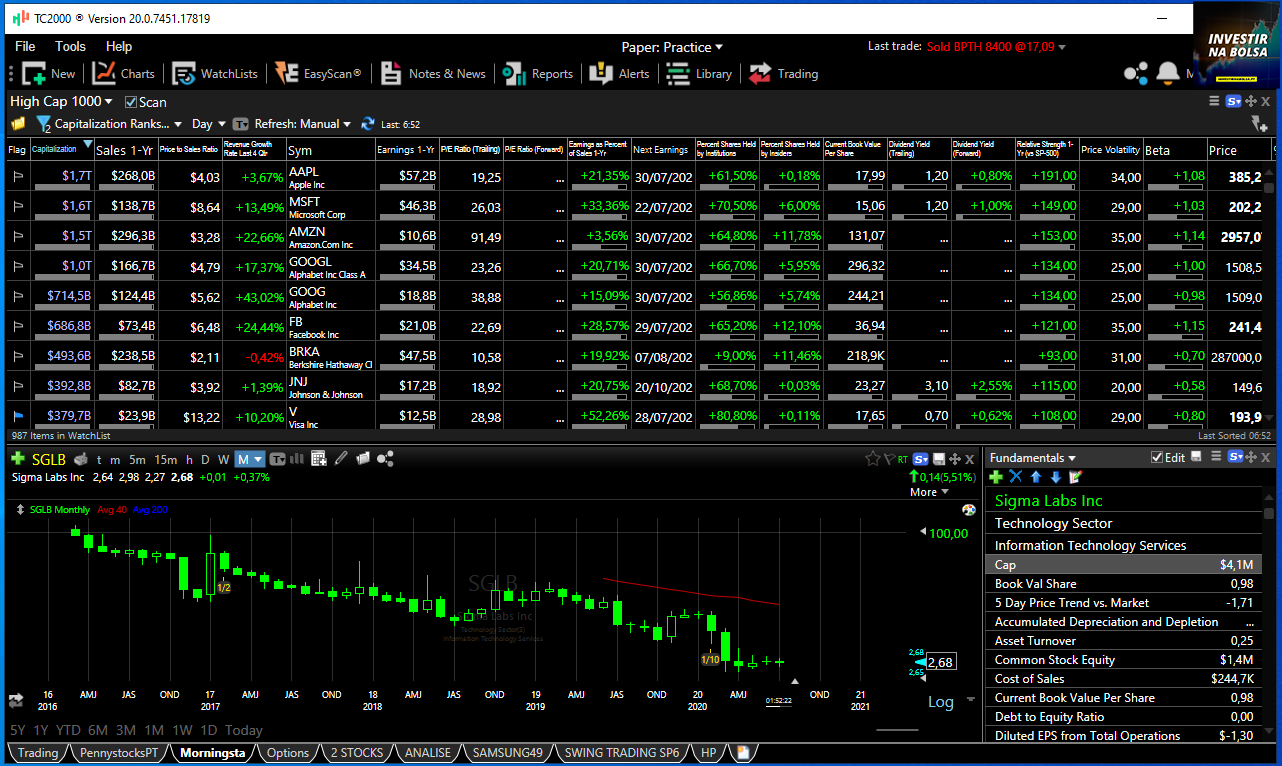Image resolution: width=1282 pixels, height=766 pixels.
Task: Click the printer icon beside the SGLB symbol
Action: (x=81, y=459)
